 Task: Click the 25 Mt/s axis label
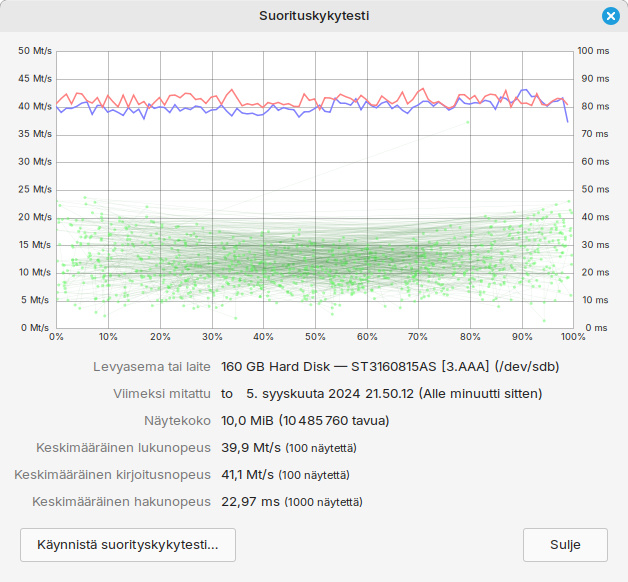pyautogui.click(x=35, y=189)
